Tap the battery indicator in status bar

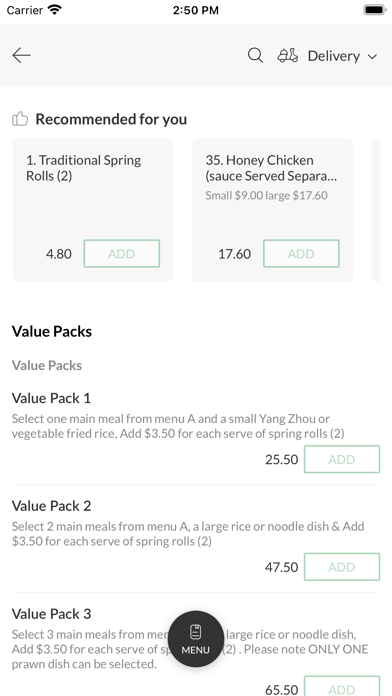coord(375,10)
